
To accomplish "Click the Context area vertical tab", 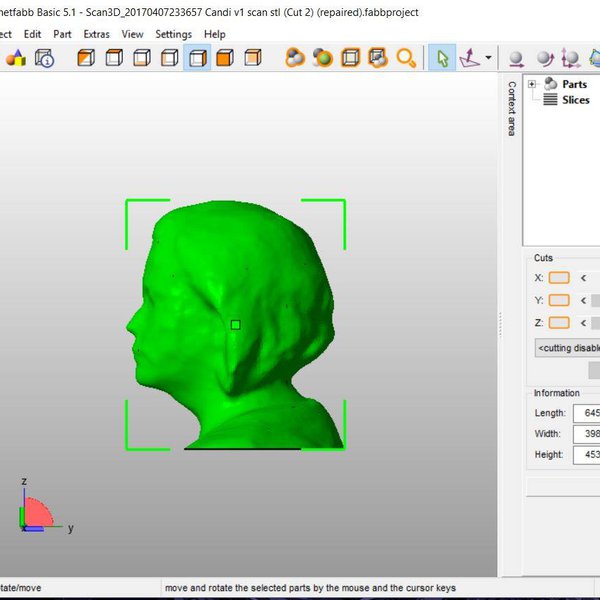I will (x=511, y=108).
